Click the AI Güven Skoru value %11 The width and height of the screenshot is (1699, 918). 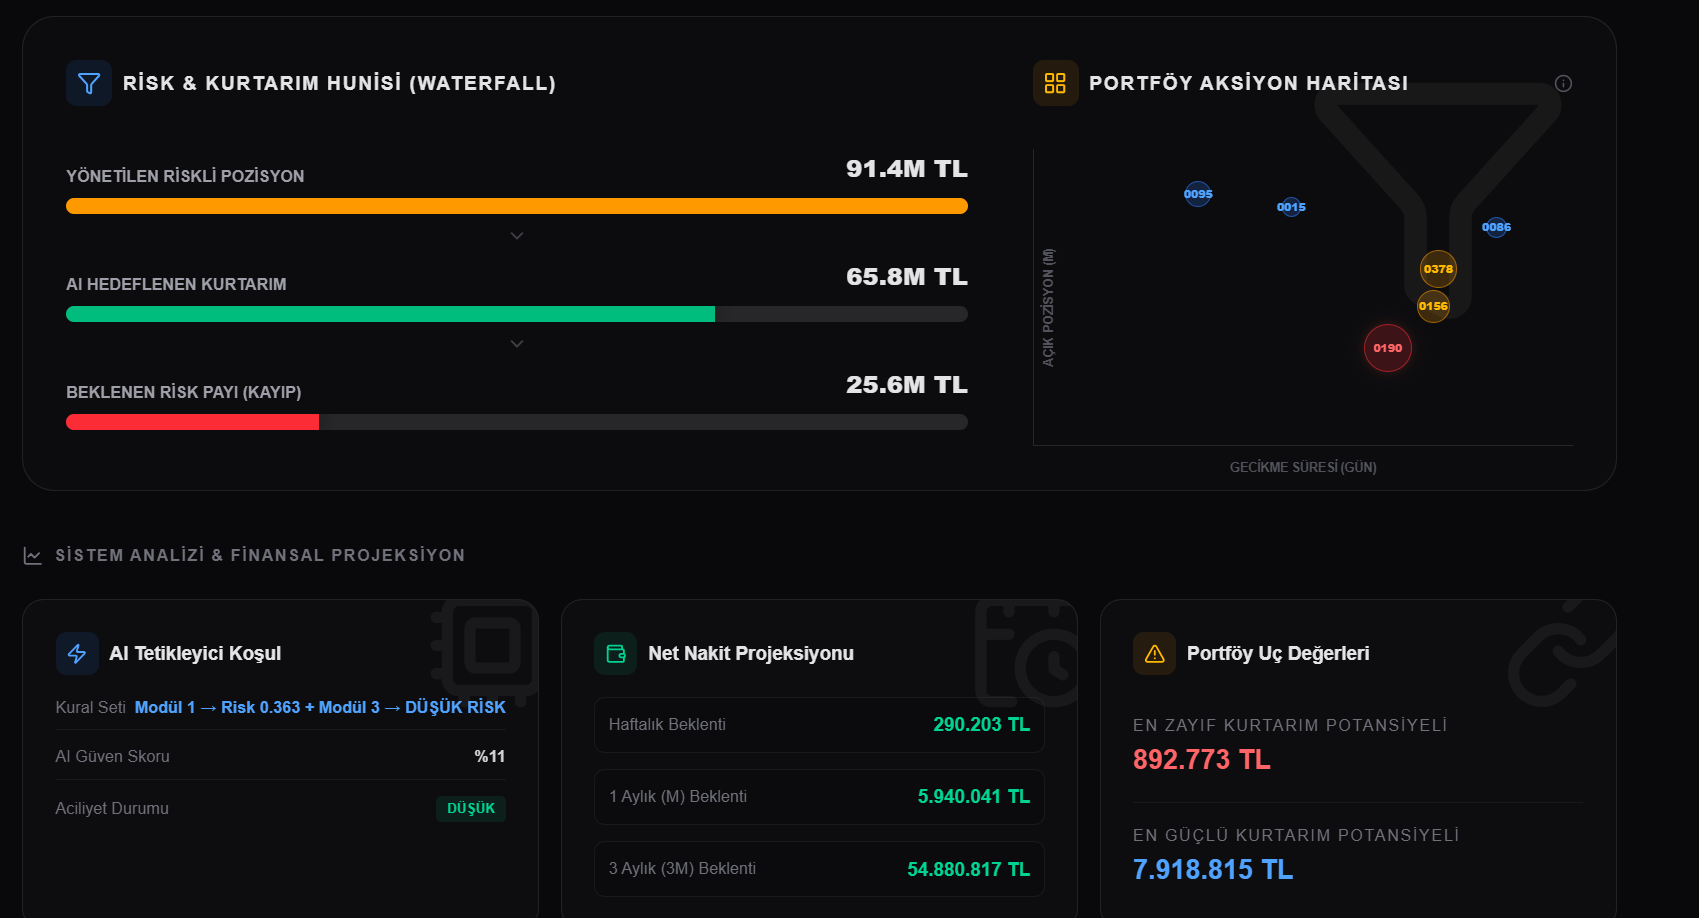[x=490, y=756]
